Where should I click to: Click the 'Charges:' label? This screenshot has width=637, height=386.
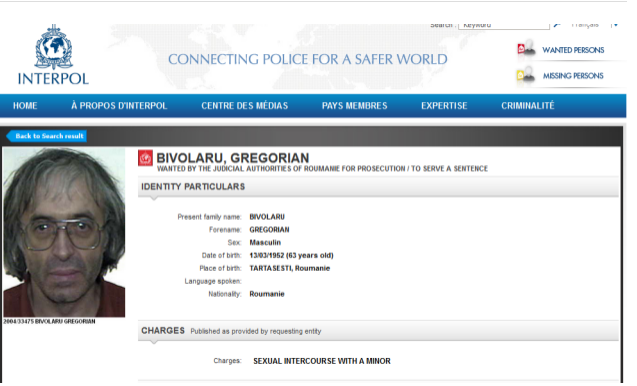pos(228,361)
